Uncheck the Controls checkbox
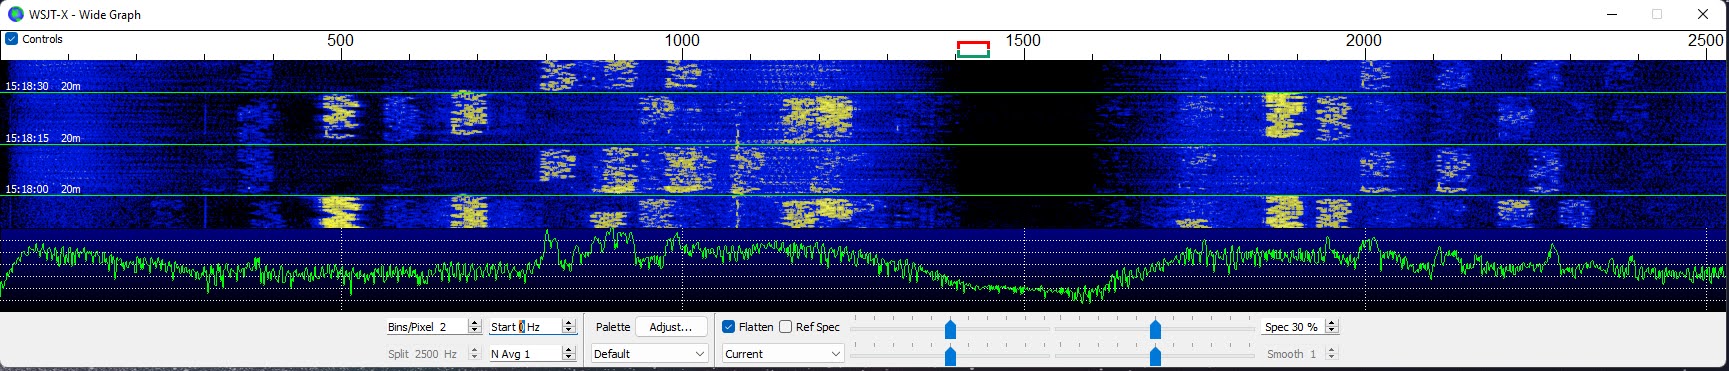The width and height of the screenshot is (1729, 371). pyautogui.click(x=12, y=39)
